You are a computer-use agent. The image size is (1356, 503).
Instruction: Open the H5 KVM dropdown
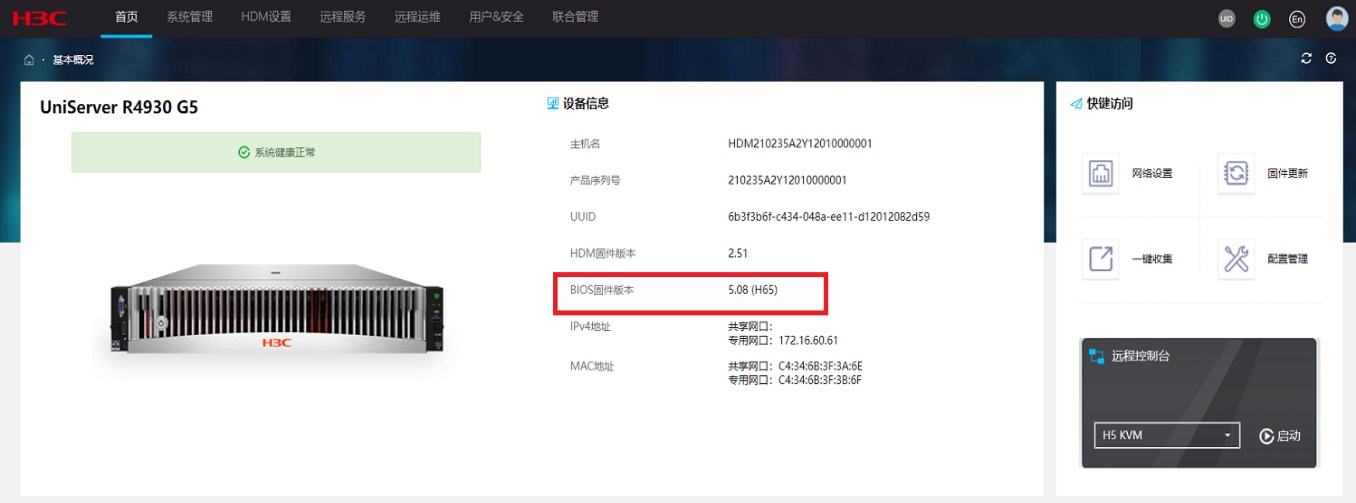1167,435
